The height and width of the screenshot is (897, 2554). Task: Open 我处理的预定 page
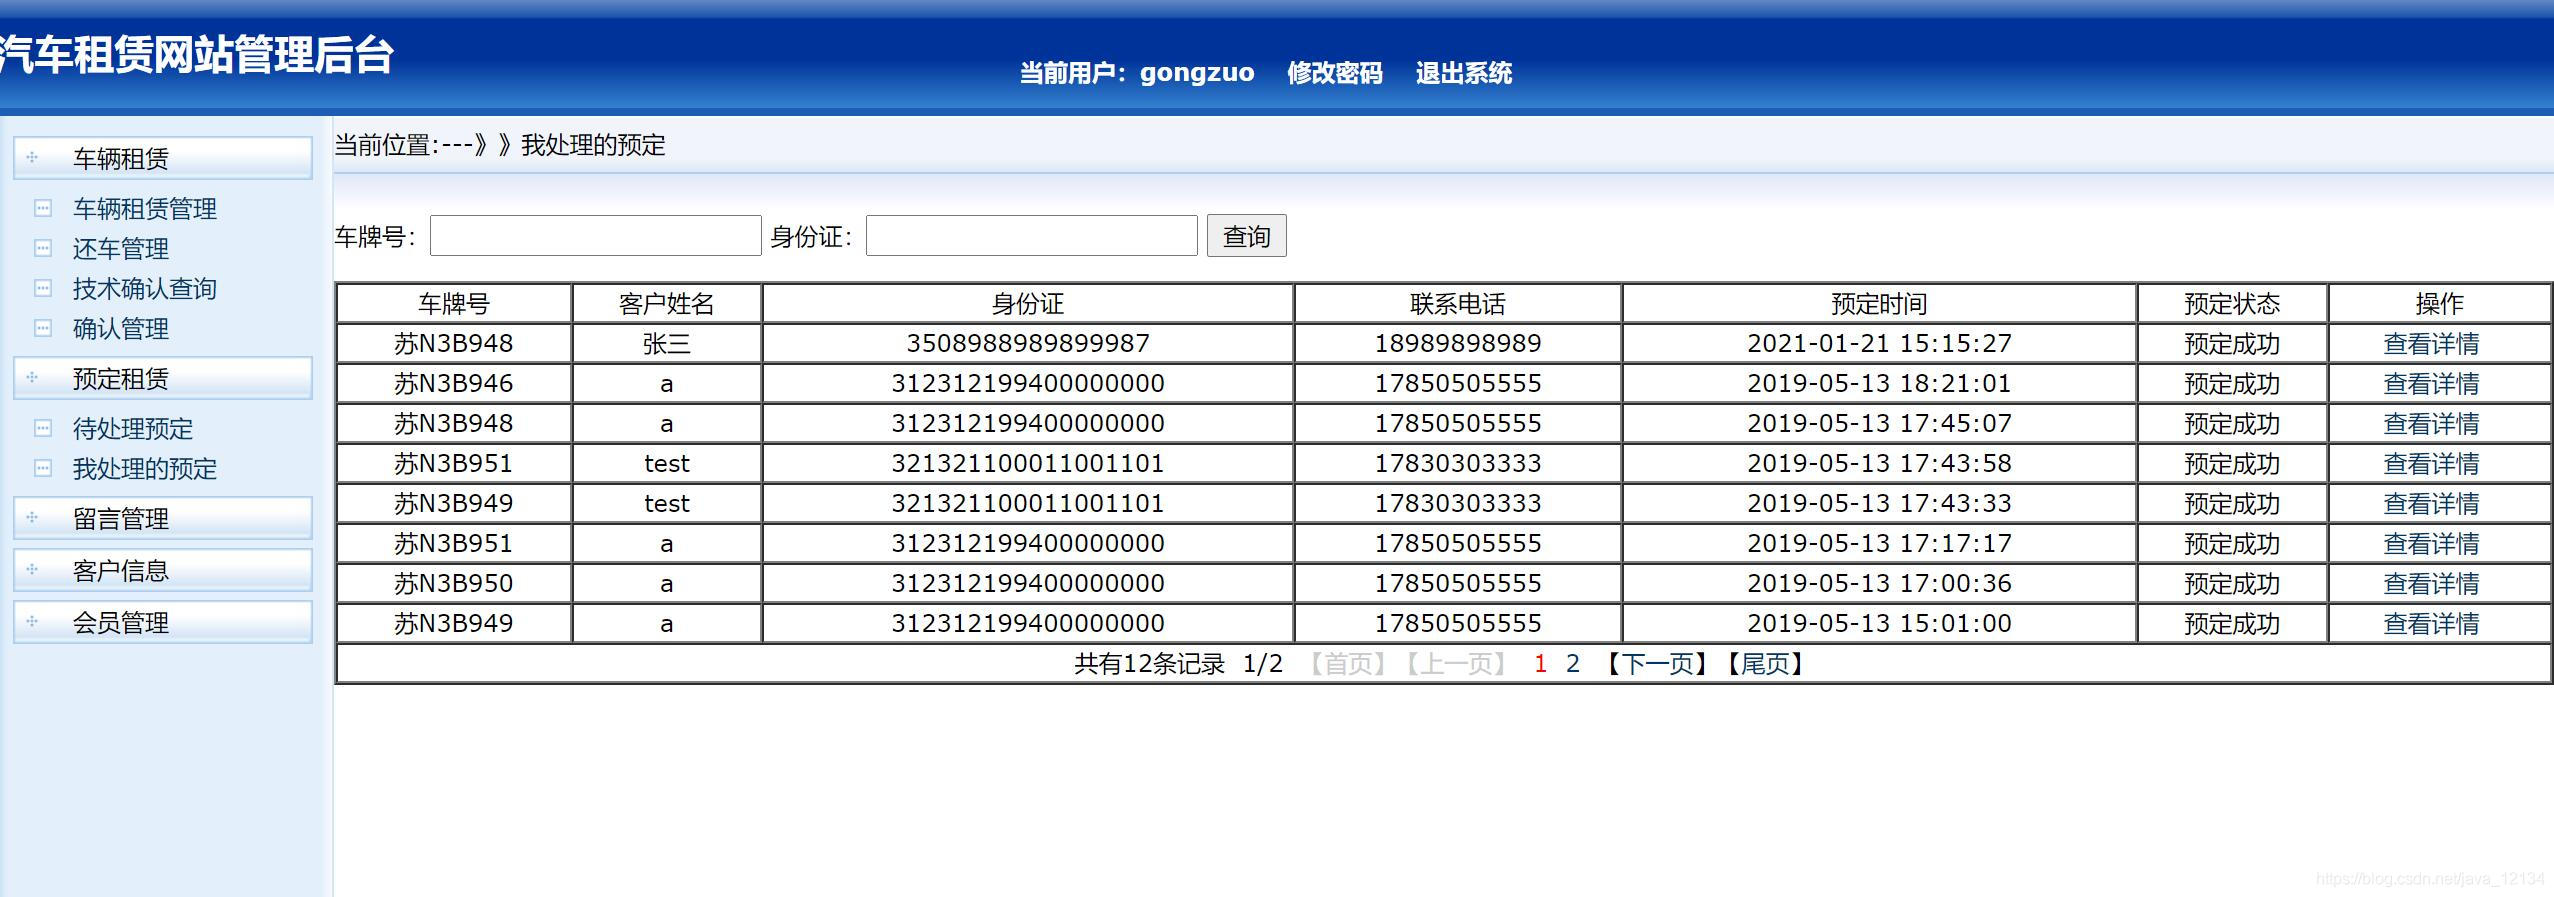coord(145,468)
